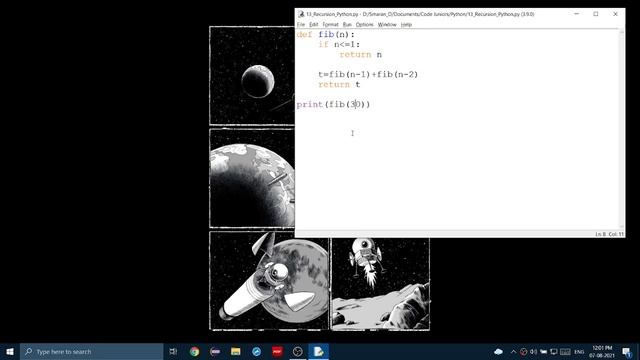Open the purple round app on the taskbar
640x360 pixels.
tap(215, 351)
